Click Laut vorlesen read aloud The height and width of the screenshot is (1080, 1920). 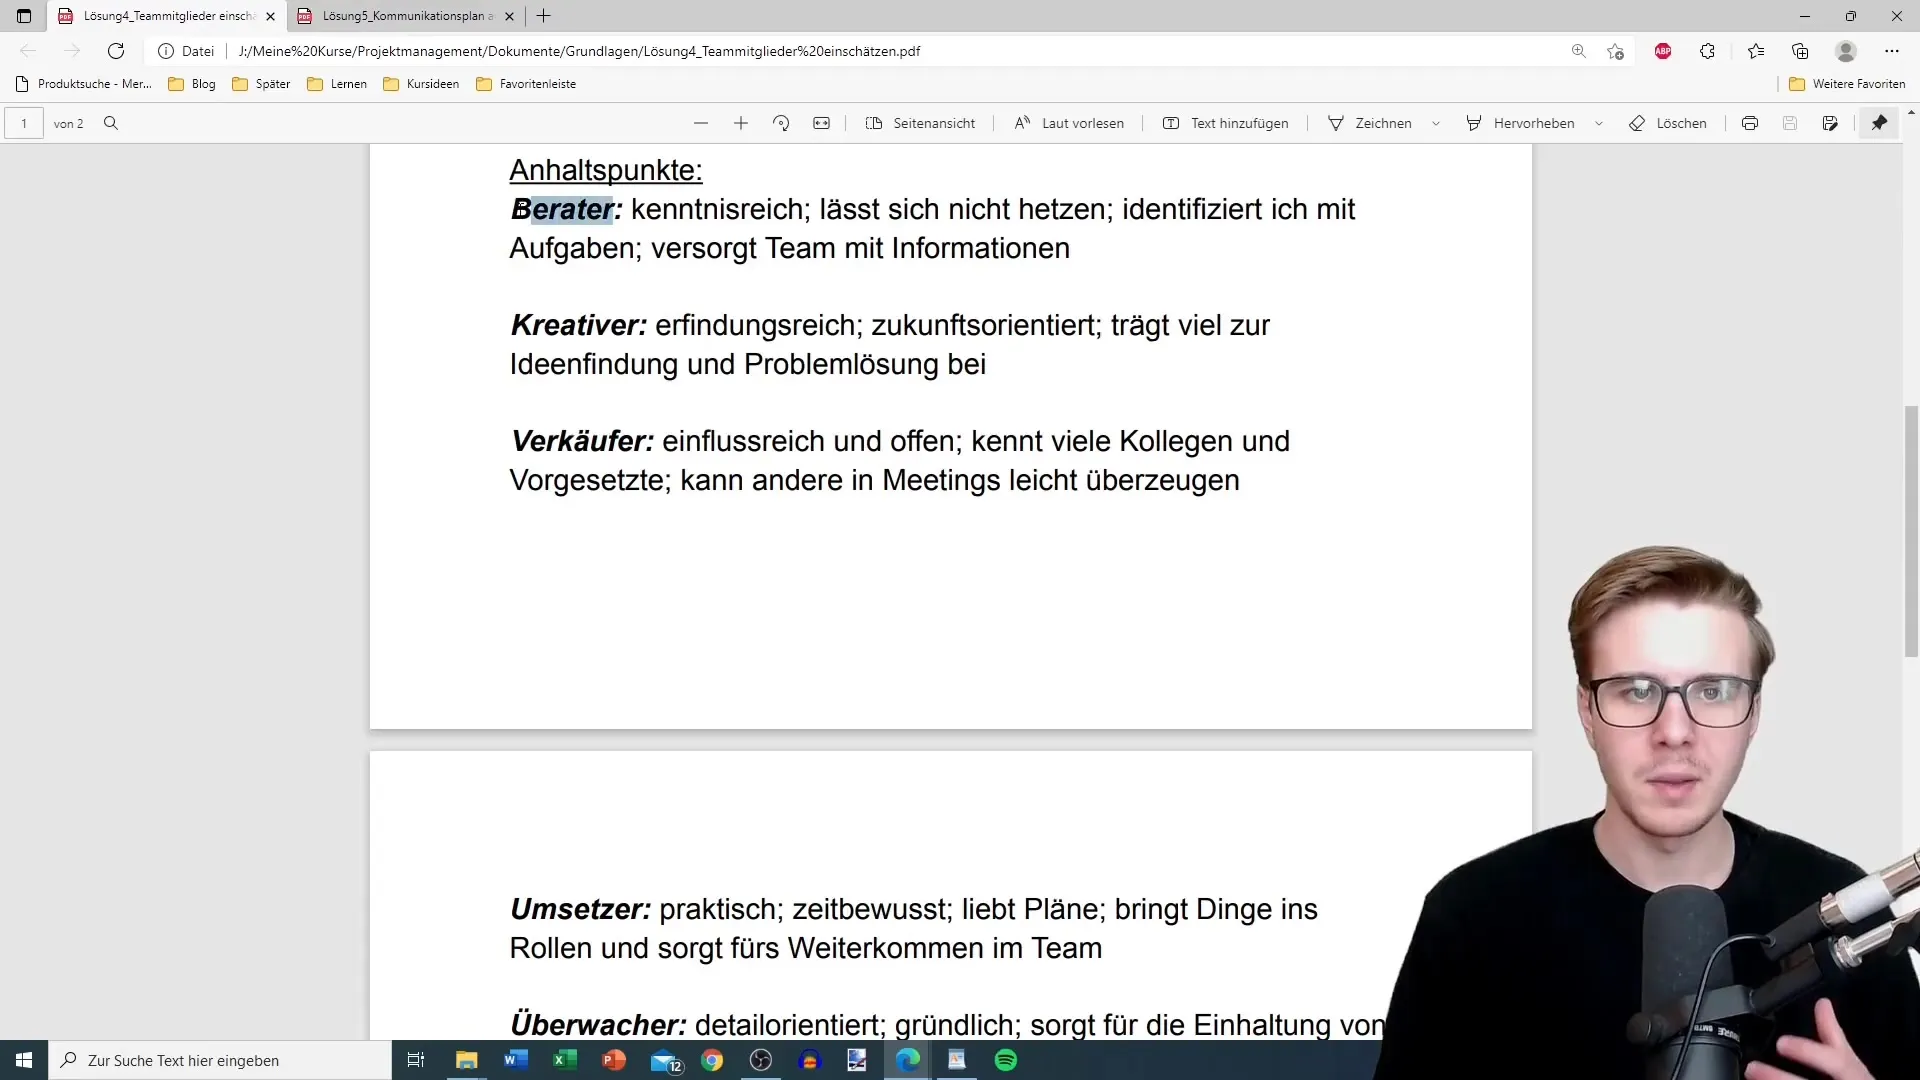point(1069,124)
